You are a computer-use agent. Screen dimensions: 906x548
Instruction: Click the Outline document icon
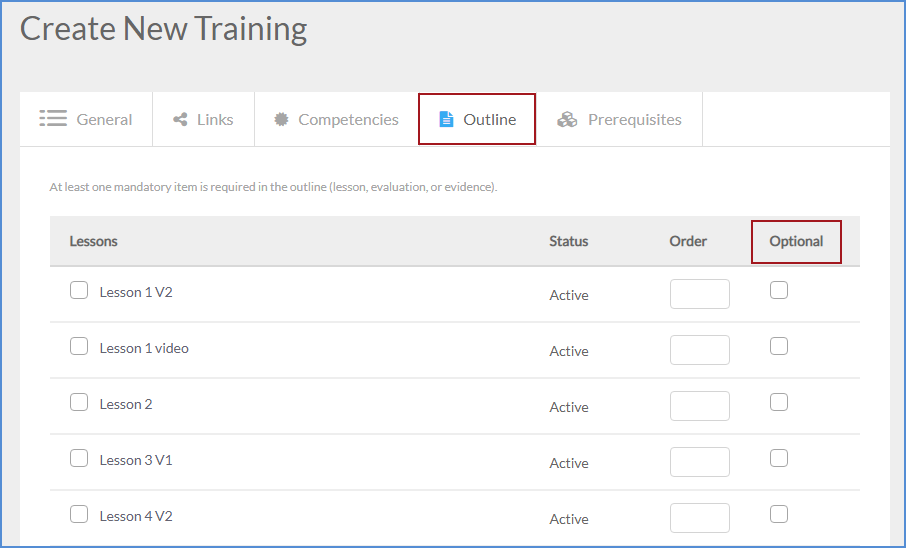click(x=446, y=120)
